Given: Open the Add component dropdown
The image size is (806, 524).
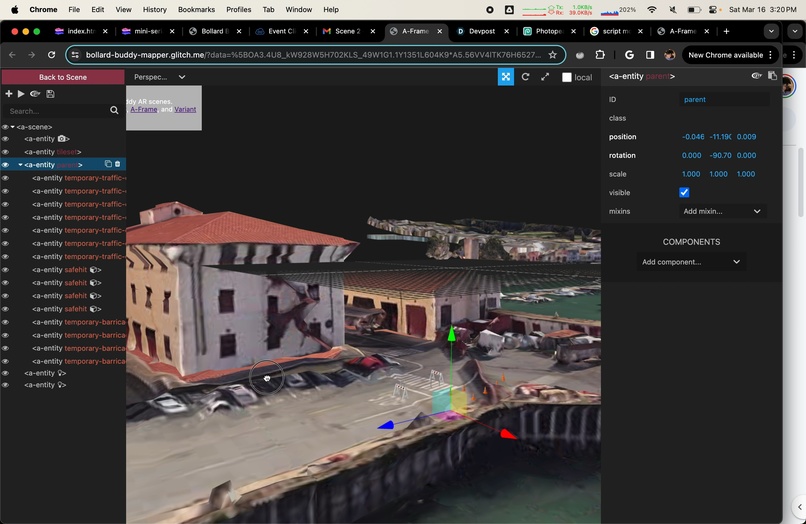Looking at the screenshot, I should tap(691, 262).
